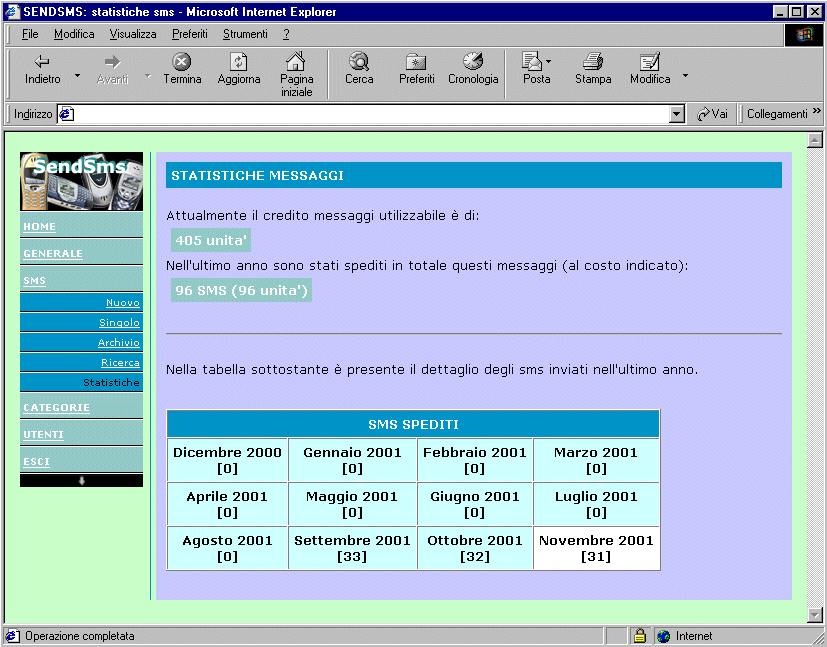The image size is (827, 647).
Task: Open the Preferiti menu in menu bar
Action: pyautogui.click(x=190, y=34)
